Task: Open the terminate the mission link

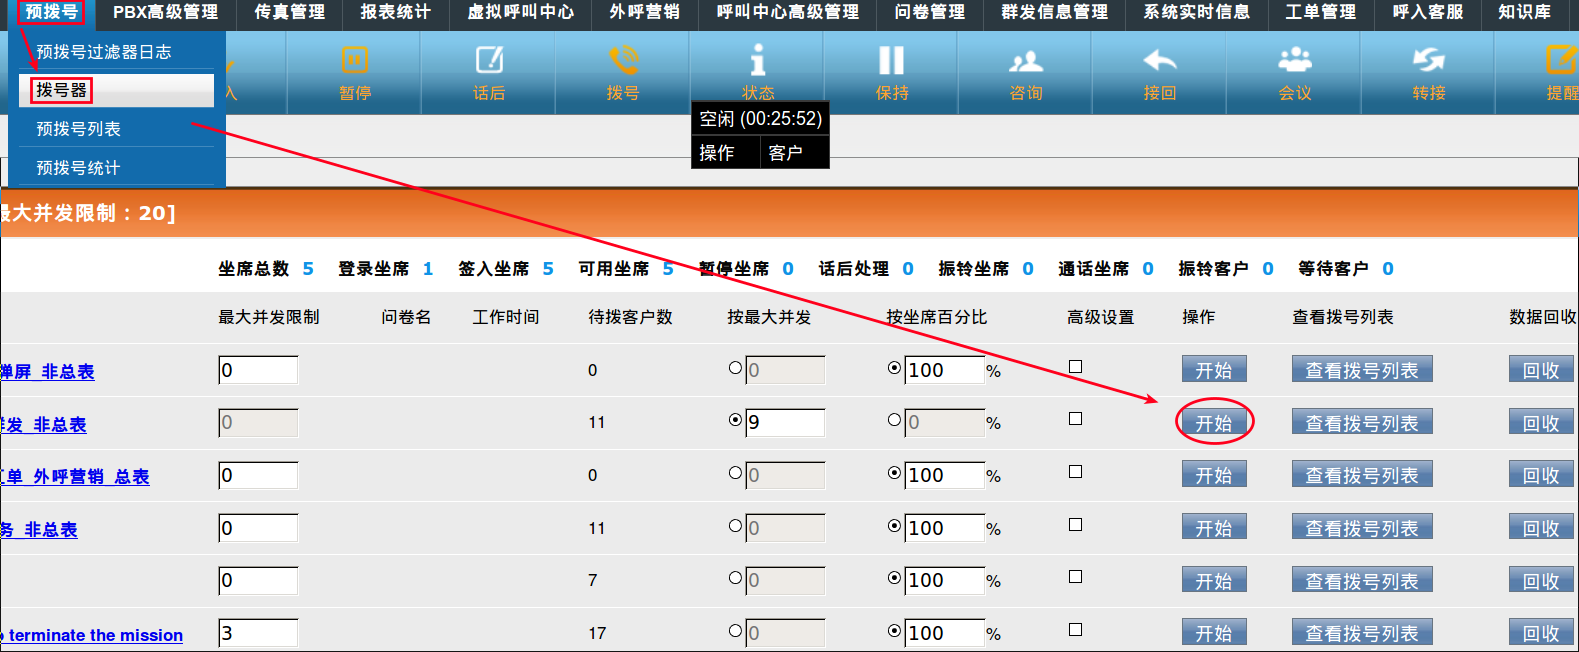Action: click(x=96, y=635)
